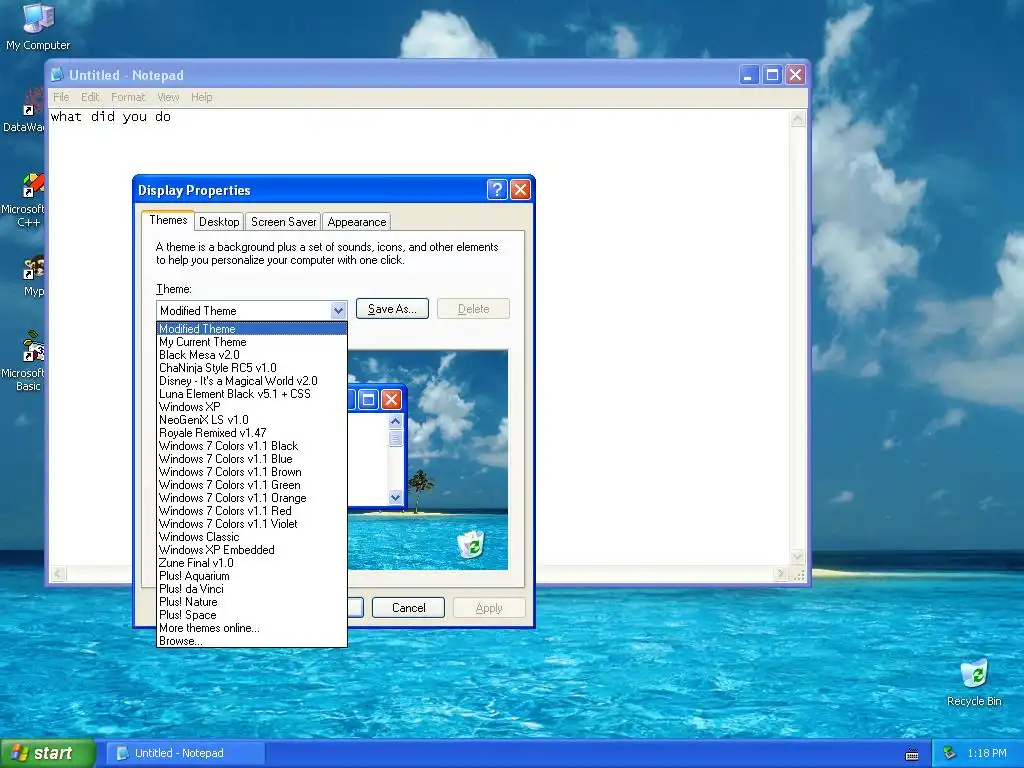Close the Display Properties dialog
Screen dimensions: 1024x768
520,189
